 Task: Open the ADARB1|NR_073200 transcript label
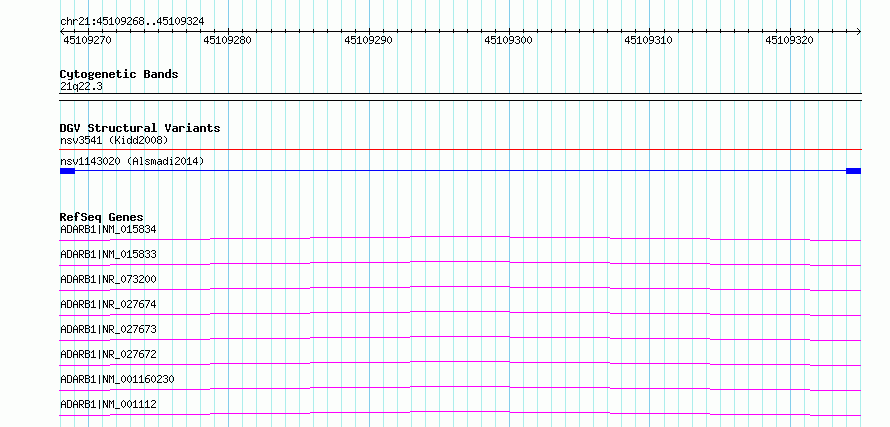[108, 279]
